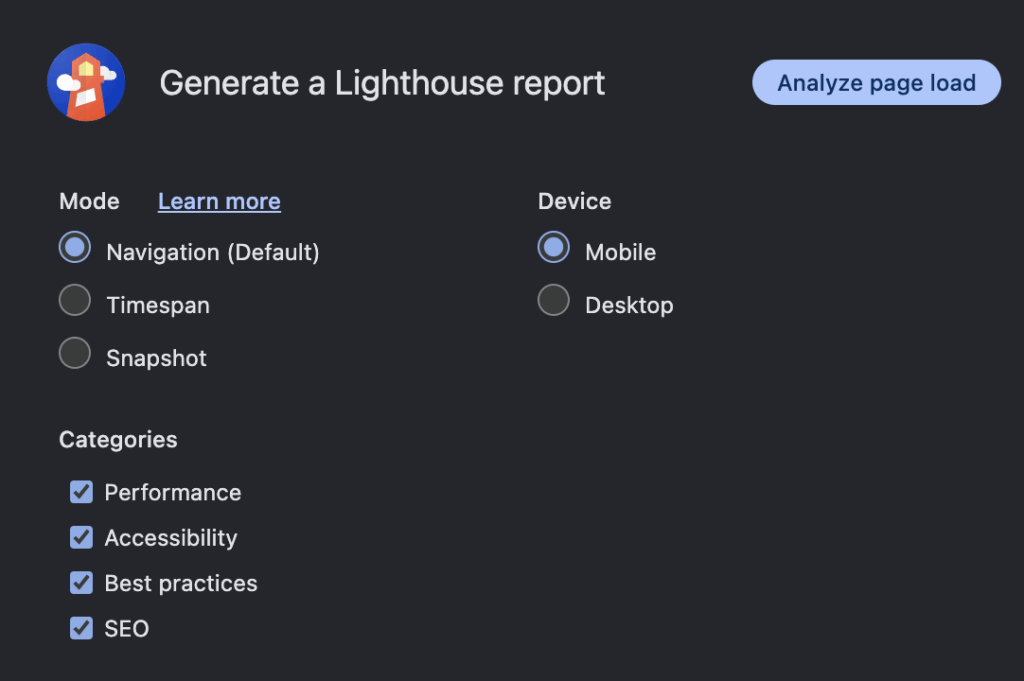This screenshot has width=1024, height=681.
Task: Click the Device section label
Action: 574,201
